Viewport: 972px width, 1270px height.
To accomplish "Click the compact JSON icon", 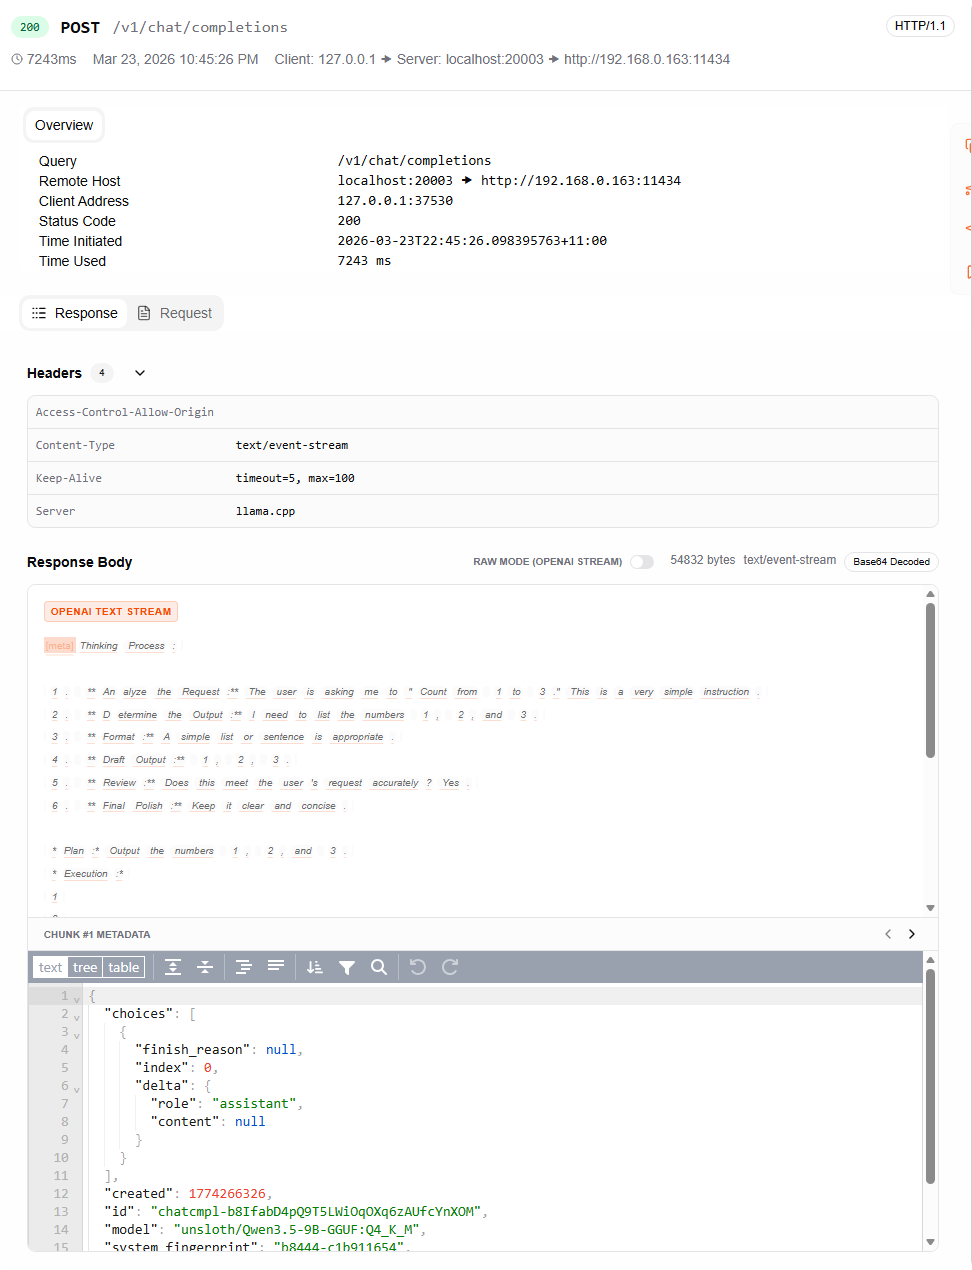I will [x=276, y=967].
